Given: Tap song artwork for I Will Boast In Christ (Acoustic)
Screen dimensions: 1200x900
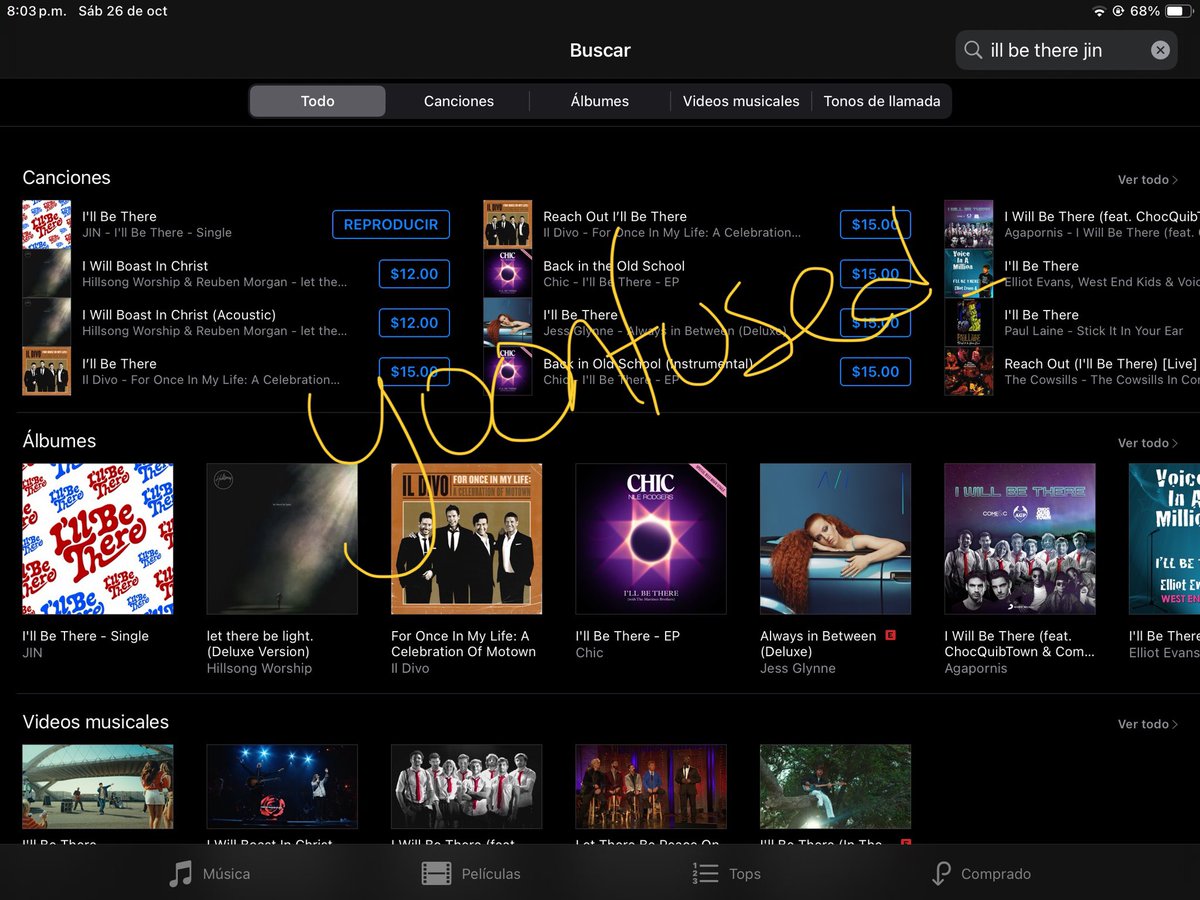Looking at the screenshot, I should [47, 322].
